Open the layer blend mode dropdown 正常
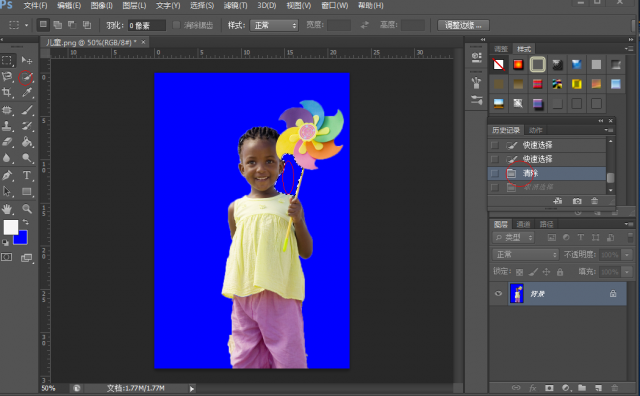Viewport: 640px width, 396px height. (x=526, y=254)
